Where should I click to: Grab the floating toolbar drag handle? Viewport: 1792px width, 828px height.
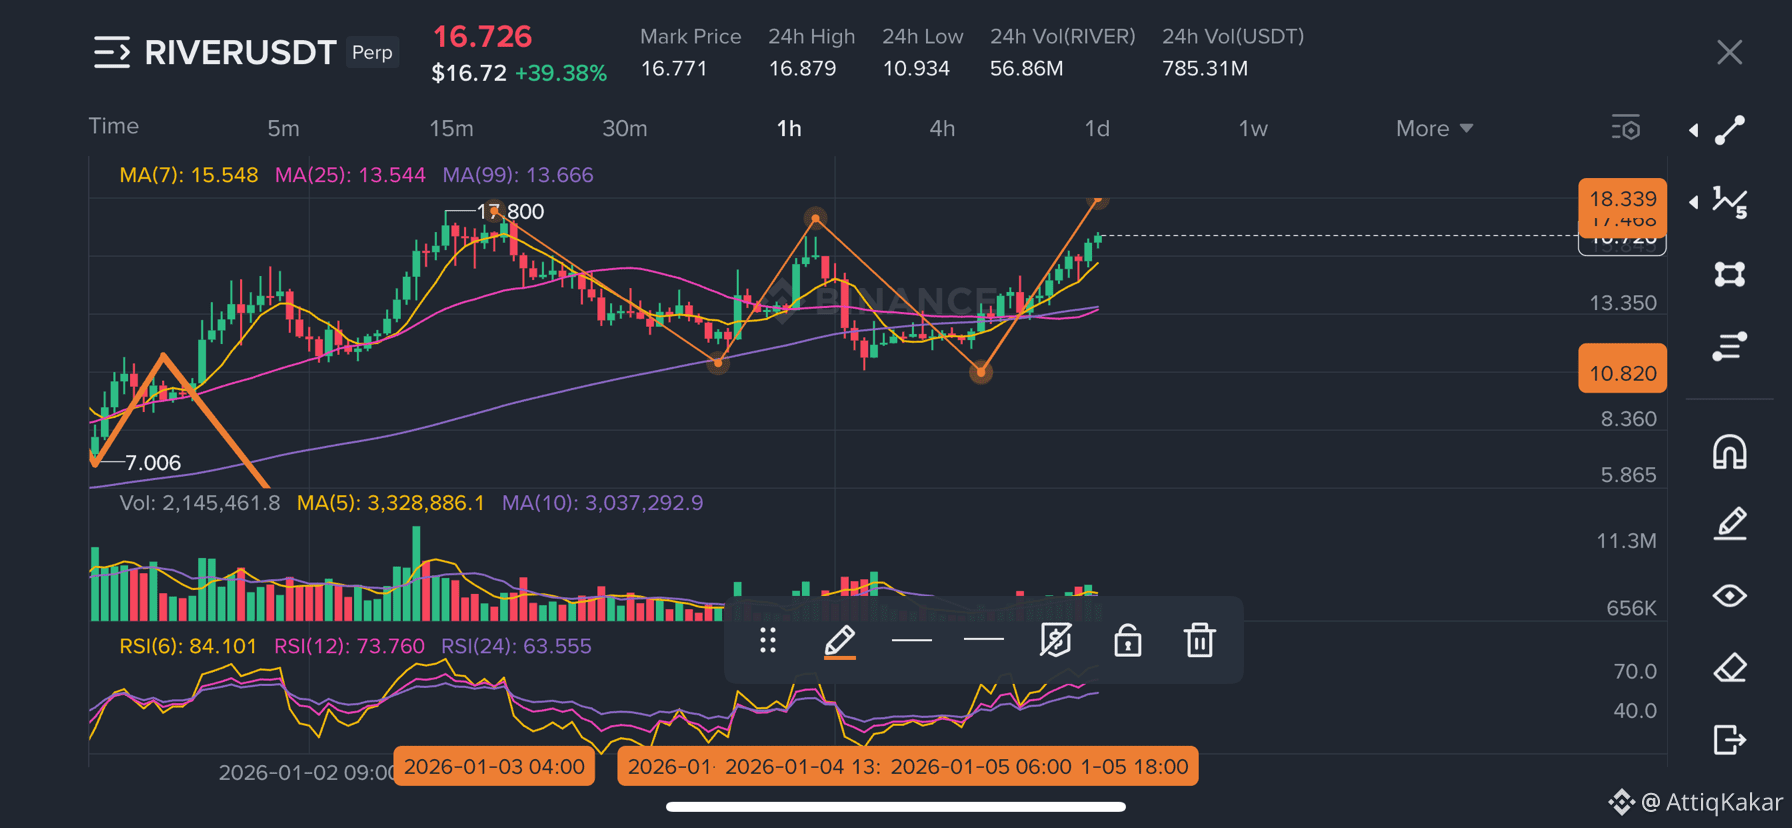click(x=768, y=640)
